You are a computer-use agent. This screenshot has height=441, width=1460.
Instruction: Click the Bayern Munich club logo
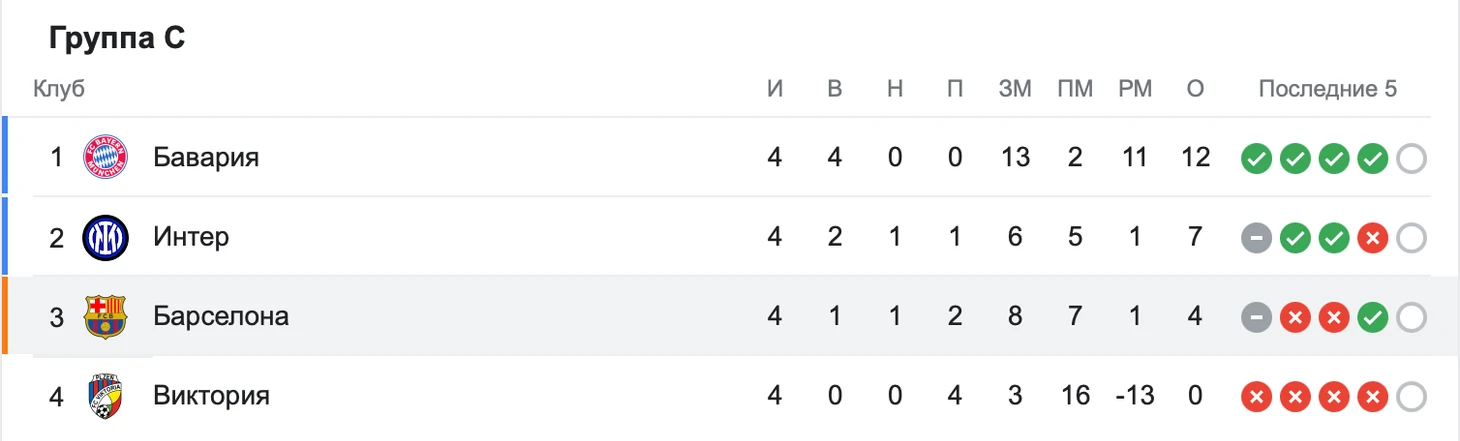tap(105, 157)
